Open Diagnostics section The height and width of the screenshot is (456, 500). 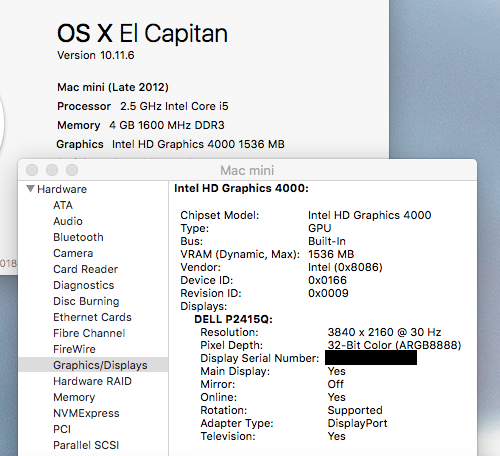[84, 285]
